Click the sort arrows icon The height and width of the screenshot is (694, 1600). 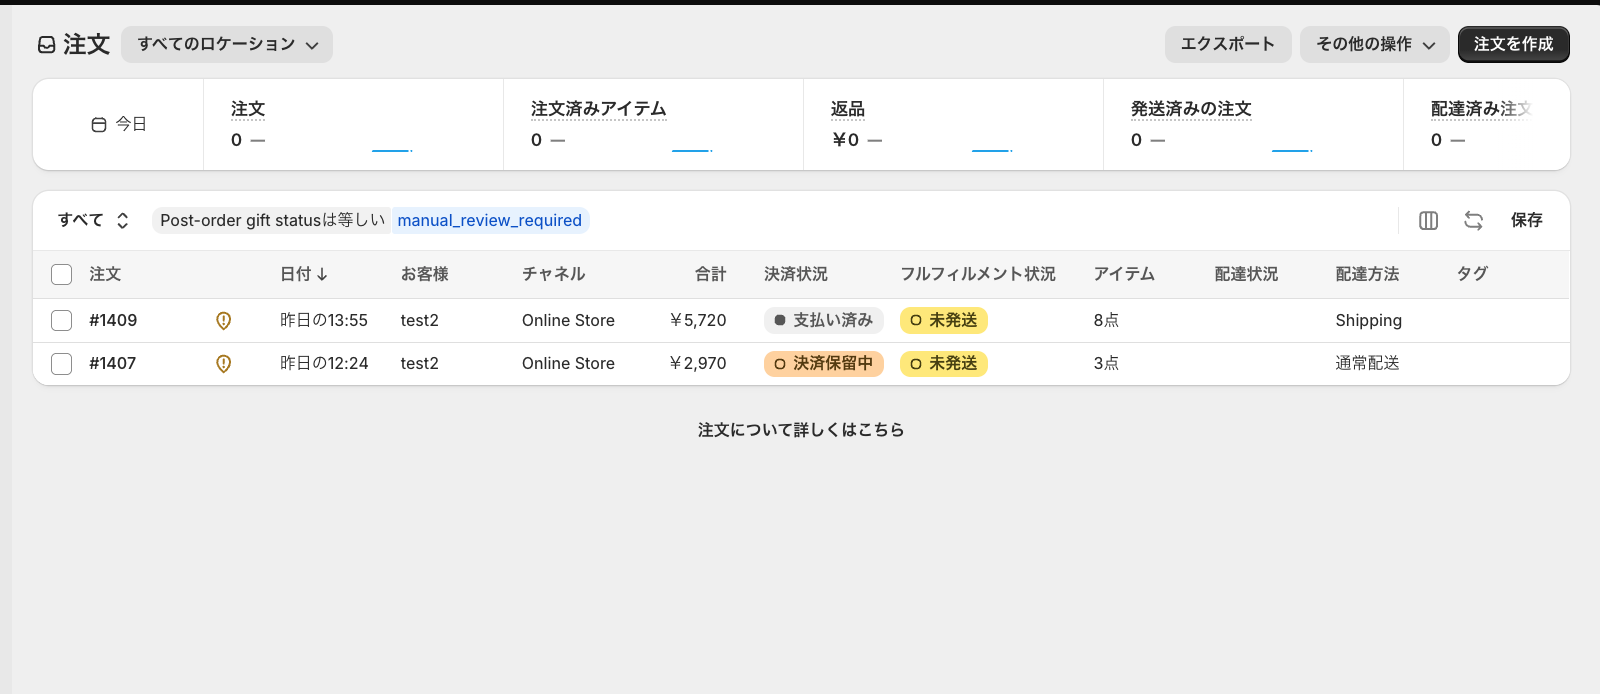(x=1474, y=220)
